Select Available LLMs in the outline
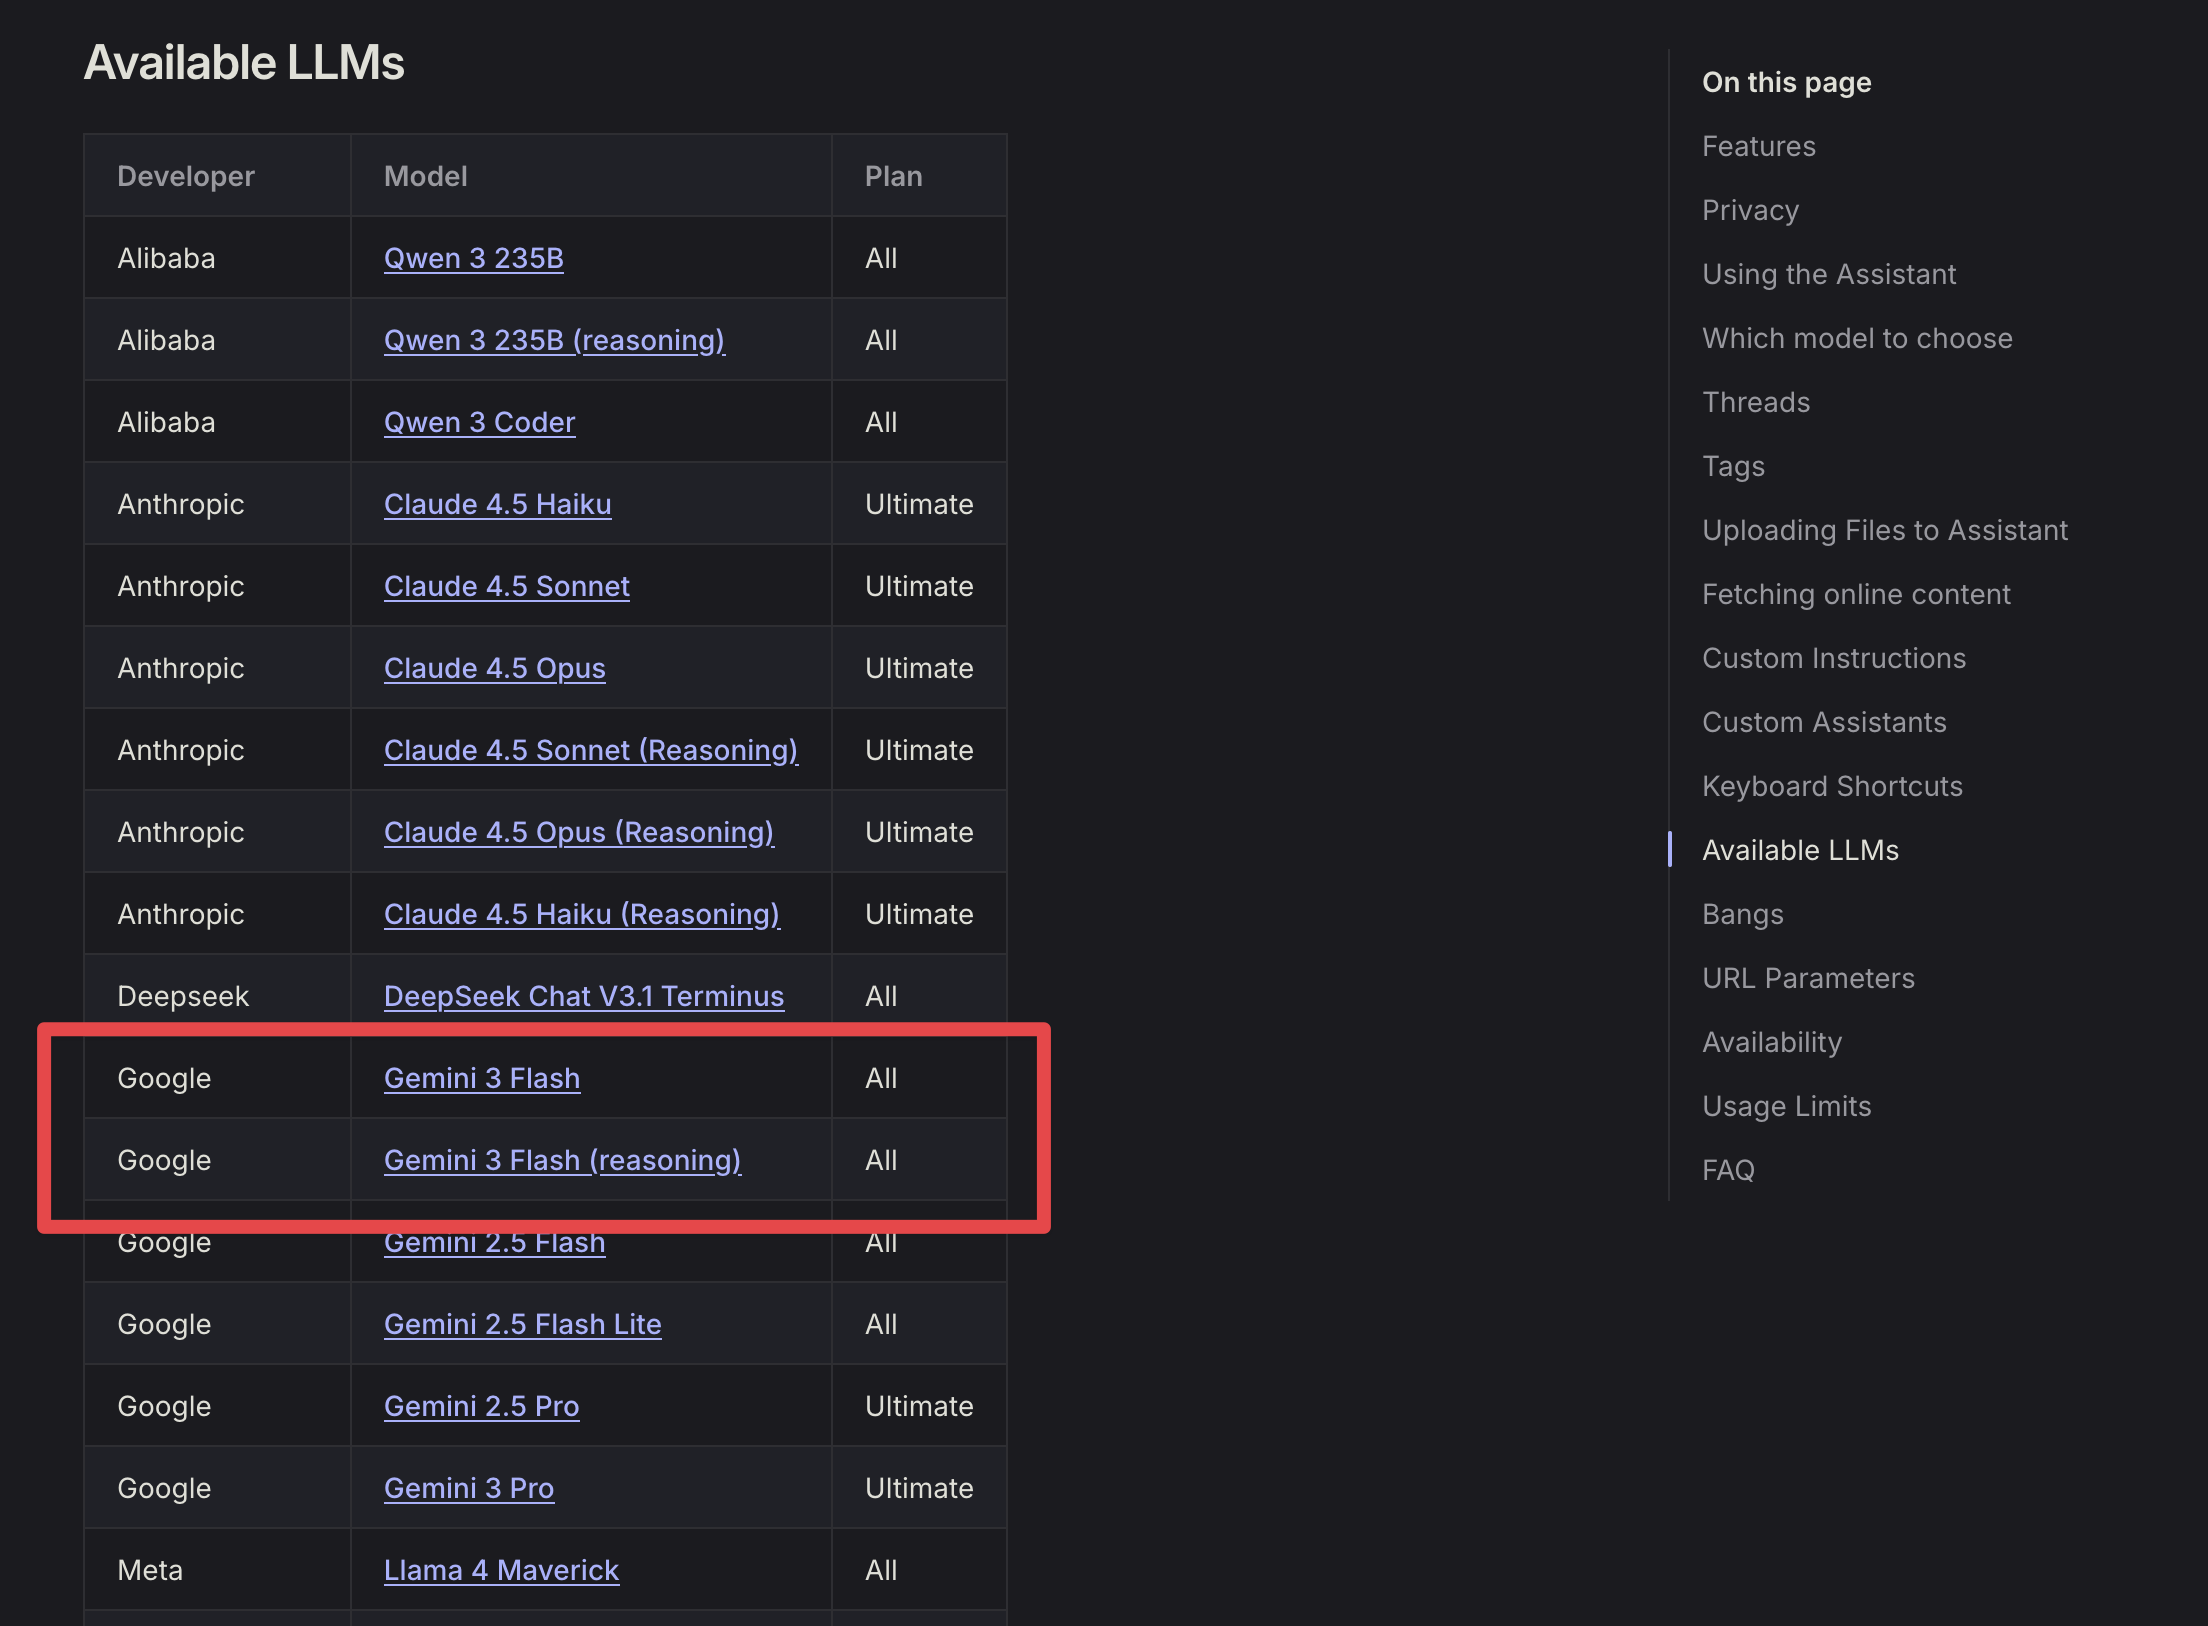2208x1626 pixels. pos(1800,850)
